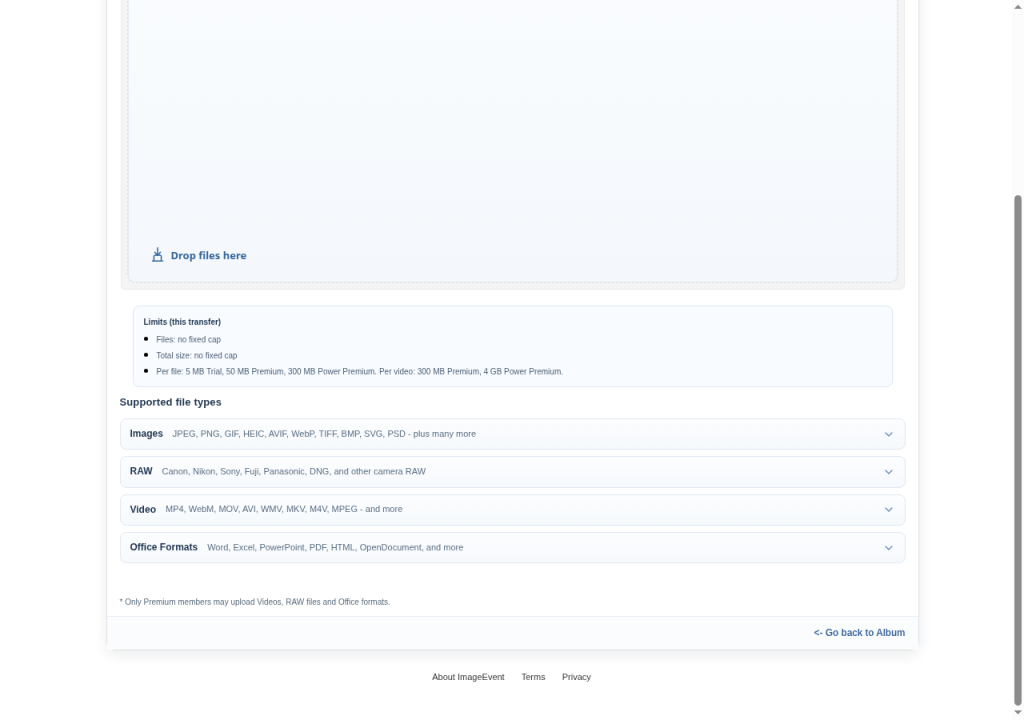Click the page's vertical scrollbar thumb

(1017, 450)
